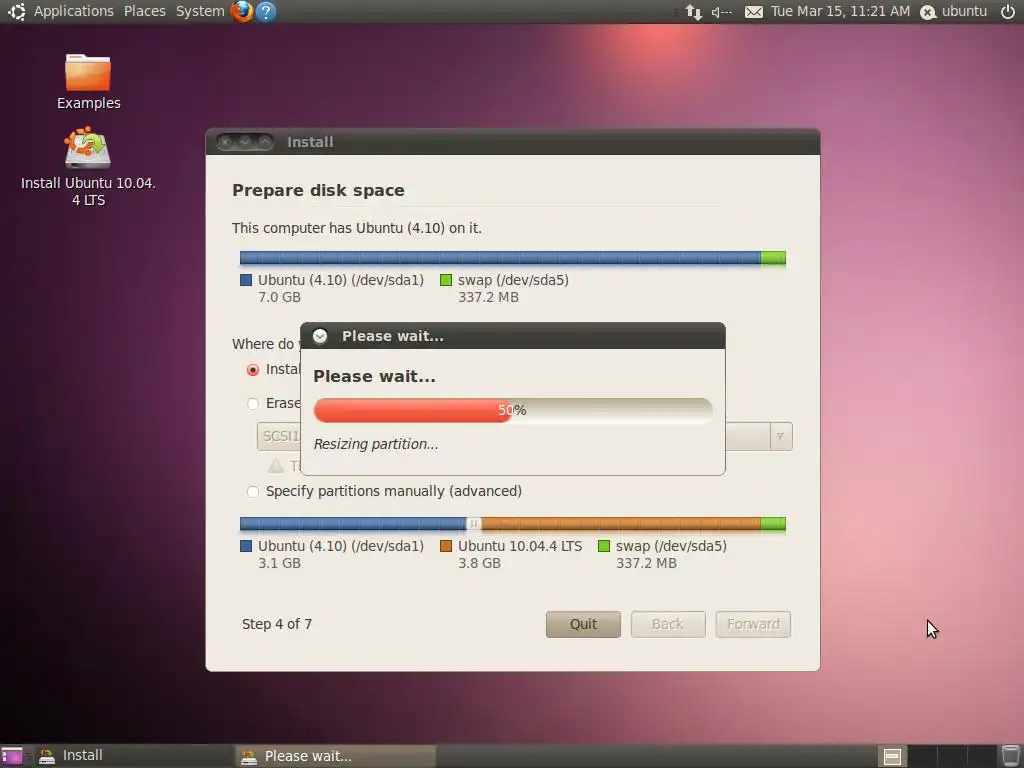The image size is (1024, 768).
Task: Open the Help icon in top panel
Action: coord(266,11)
